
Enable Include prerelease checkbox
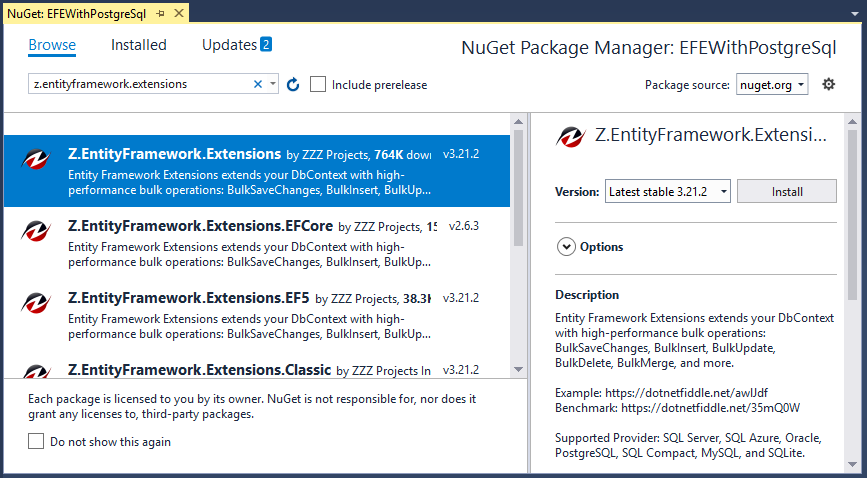(318, 85)
